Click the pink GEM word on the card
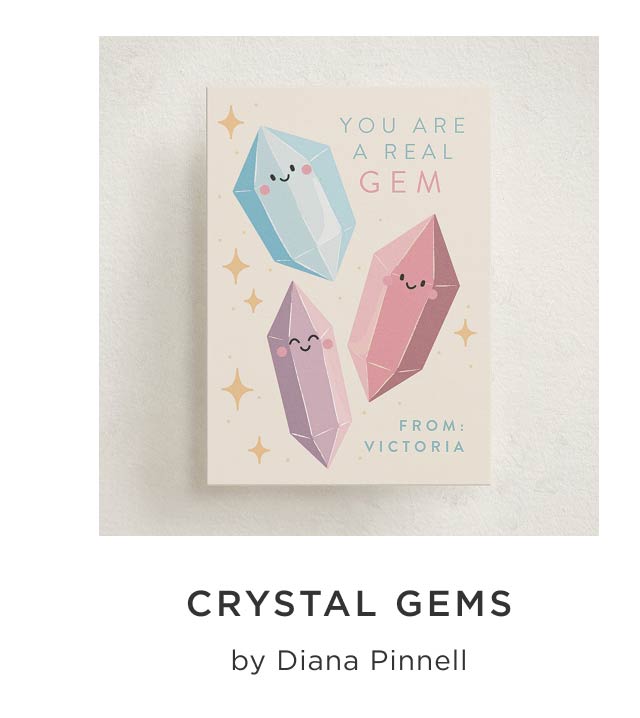The width and height of the screenshot is (640, 718). (401, 182)
